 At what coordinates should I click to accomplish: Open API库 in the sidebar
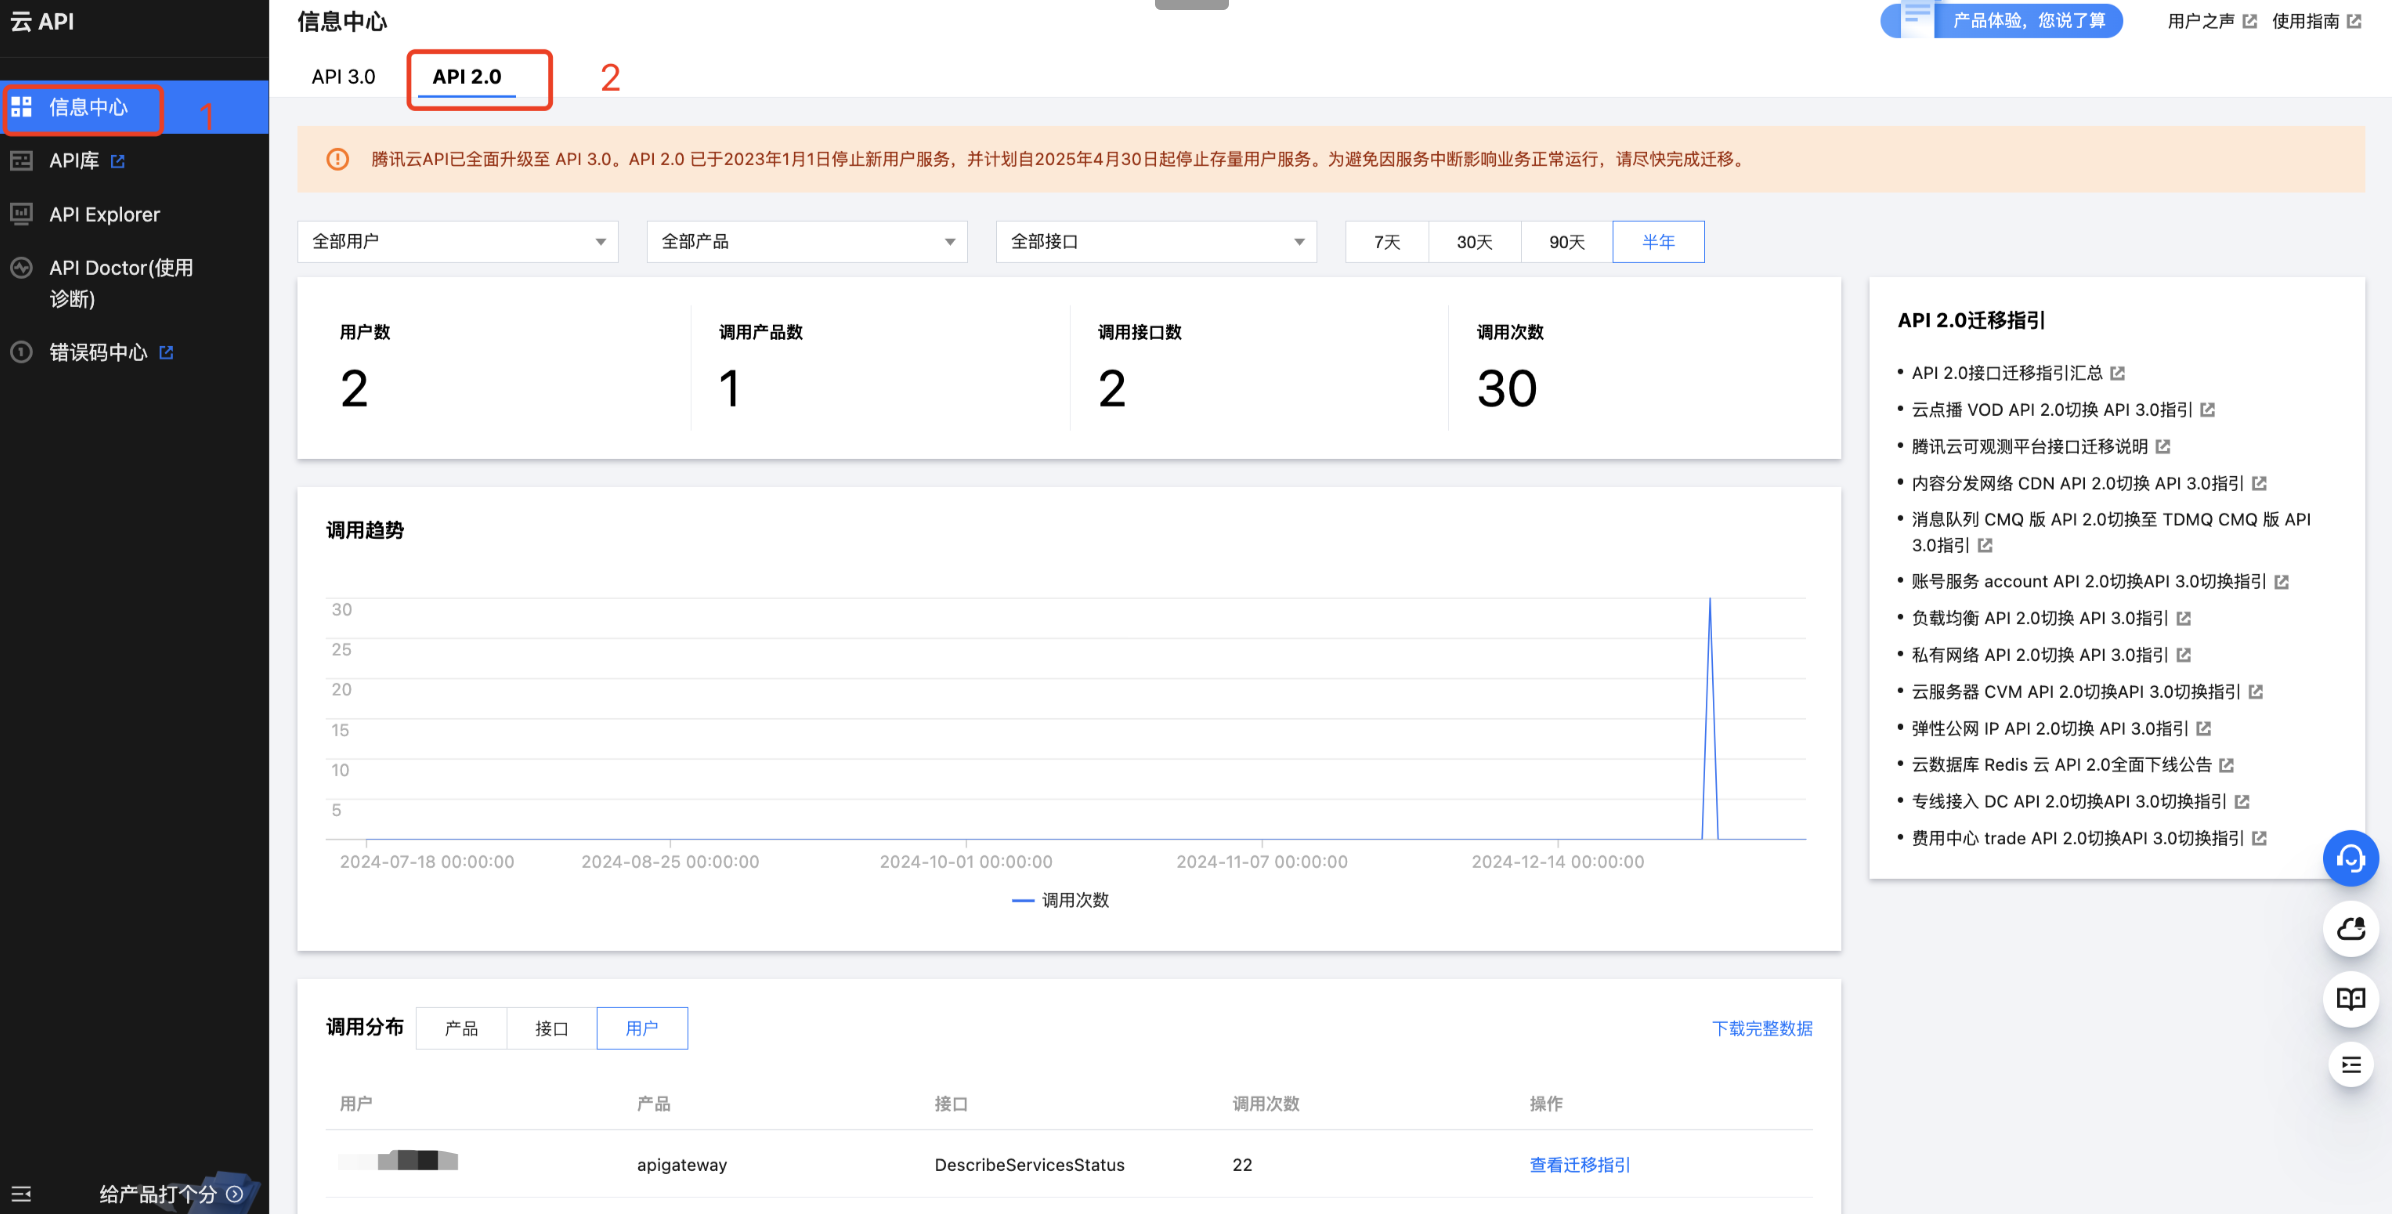click(74, 160)
